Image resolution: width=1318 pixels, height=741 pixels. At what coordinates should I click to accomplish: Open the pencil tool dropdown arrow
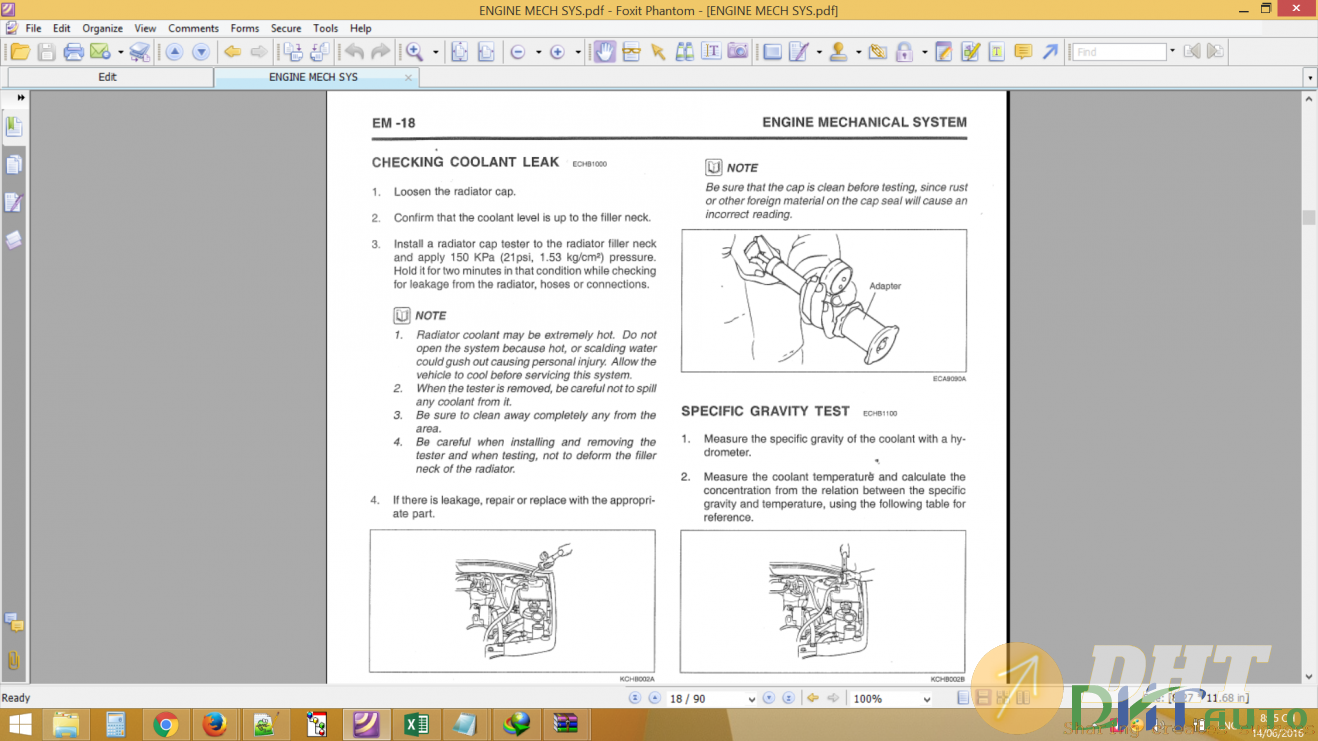819,52
